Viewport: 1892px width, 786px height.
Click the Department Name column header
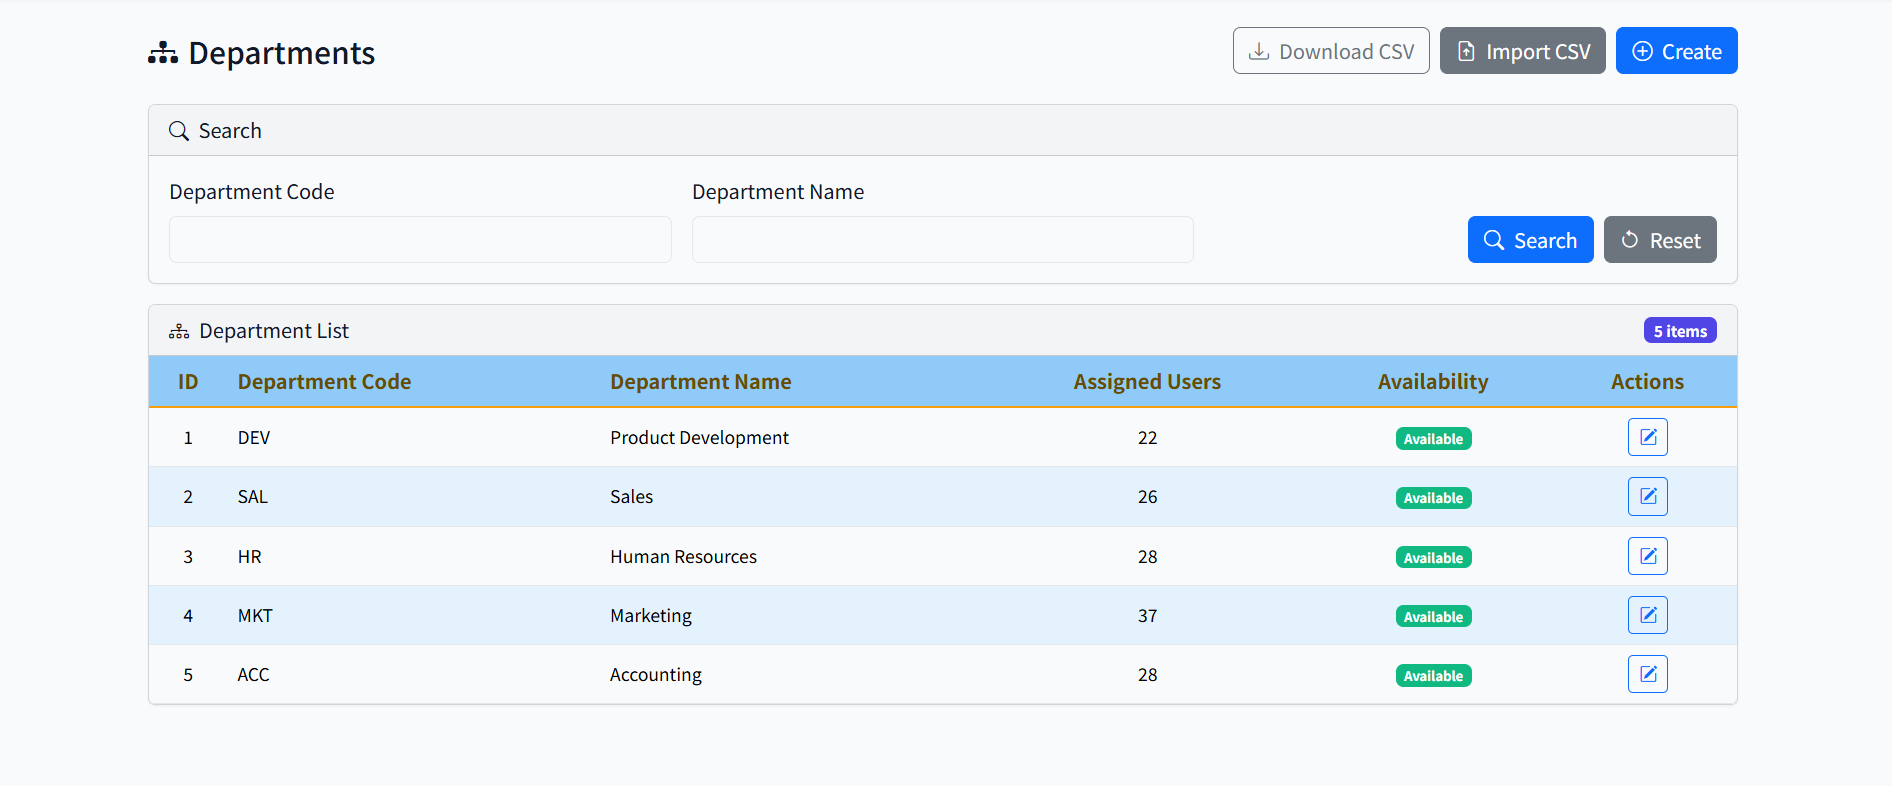pyautogui.click(x=701, y=382)
